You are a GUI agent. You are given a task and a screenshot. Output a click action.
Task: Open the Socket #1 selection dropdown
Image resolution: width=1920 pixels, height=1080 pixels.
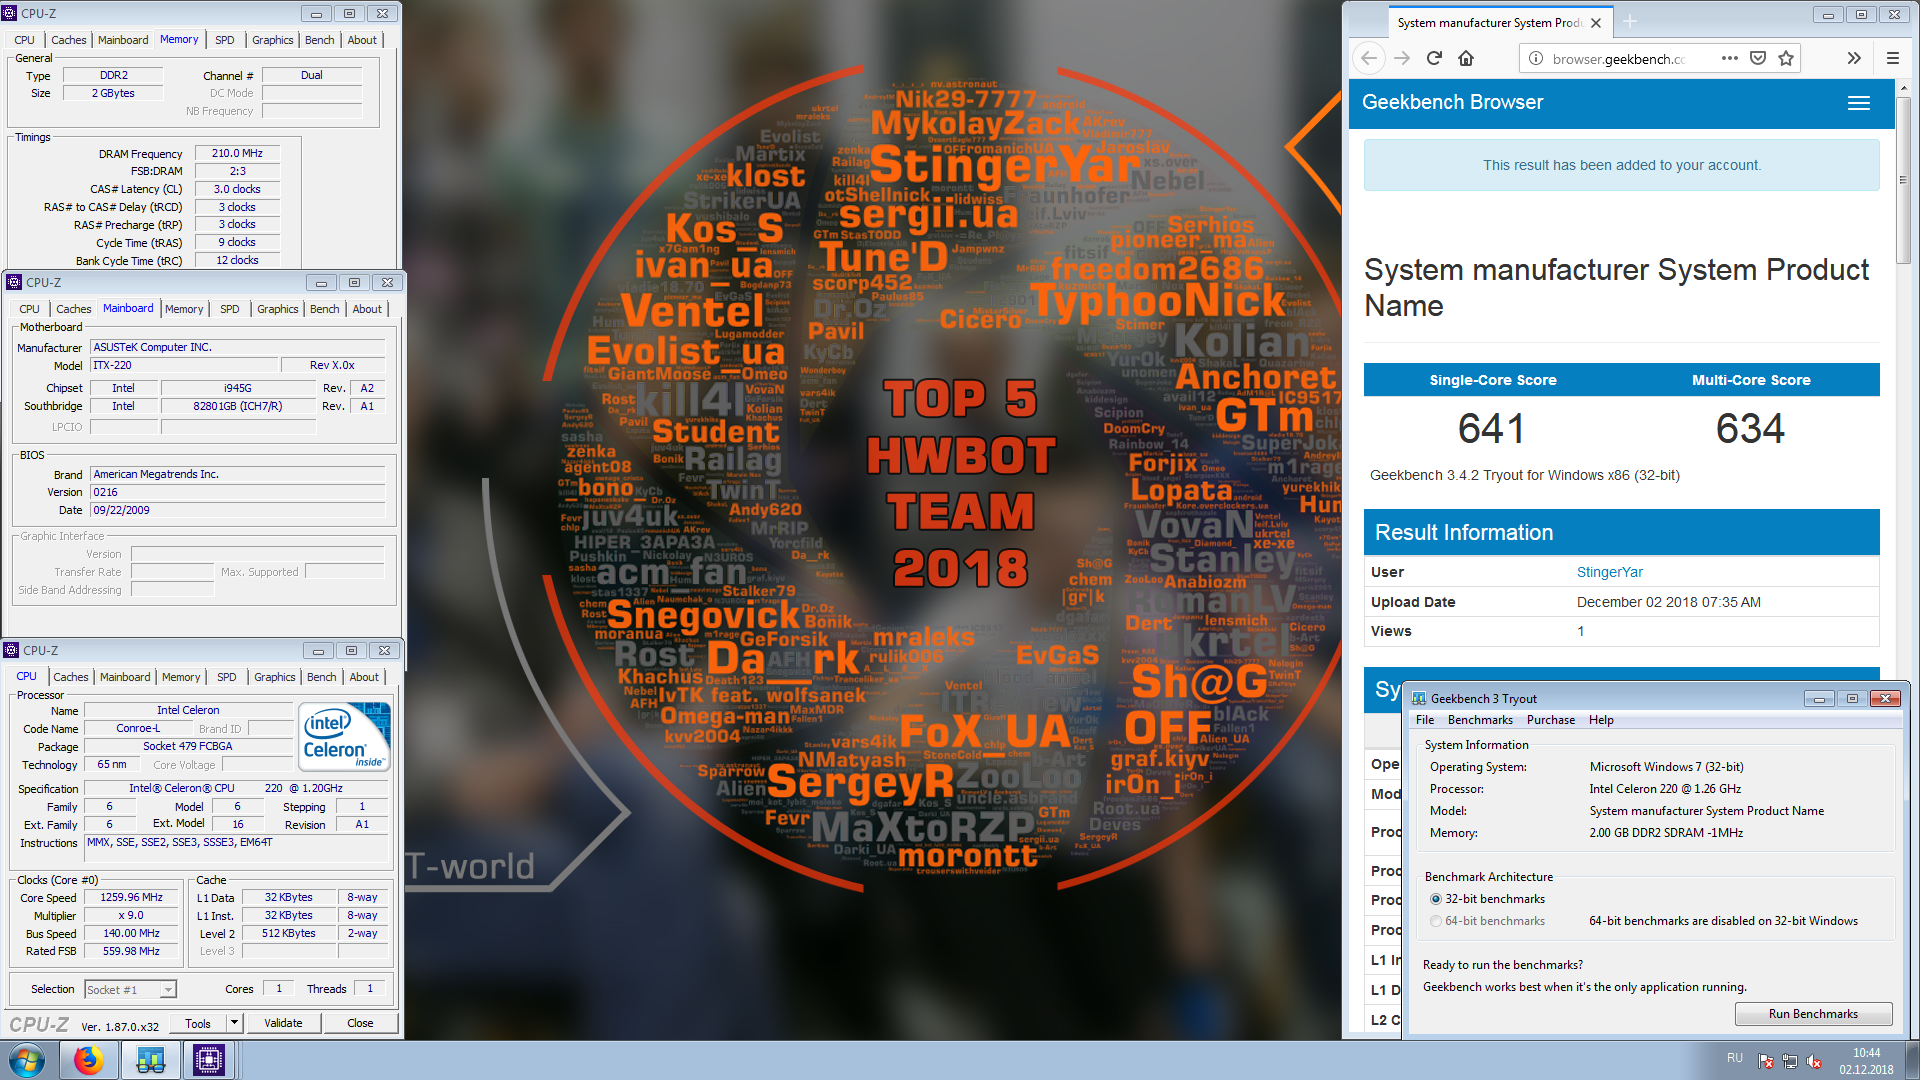[168, 990]
